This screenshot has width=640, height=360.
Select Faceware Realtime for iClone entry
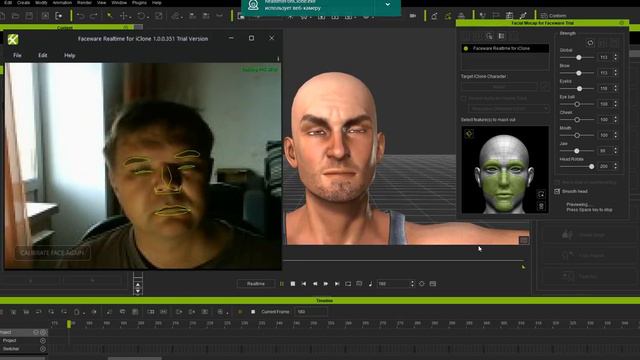(x=505, y=48)
